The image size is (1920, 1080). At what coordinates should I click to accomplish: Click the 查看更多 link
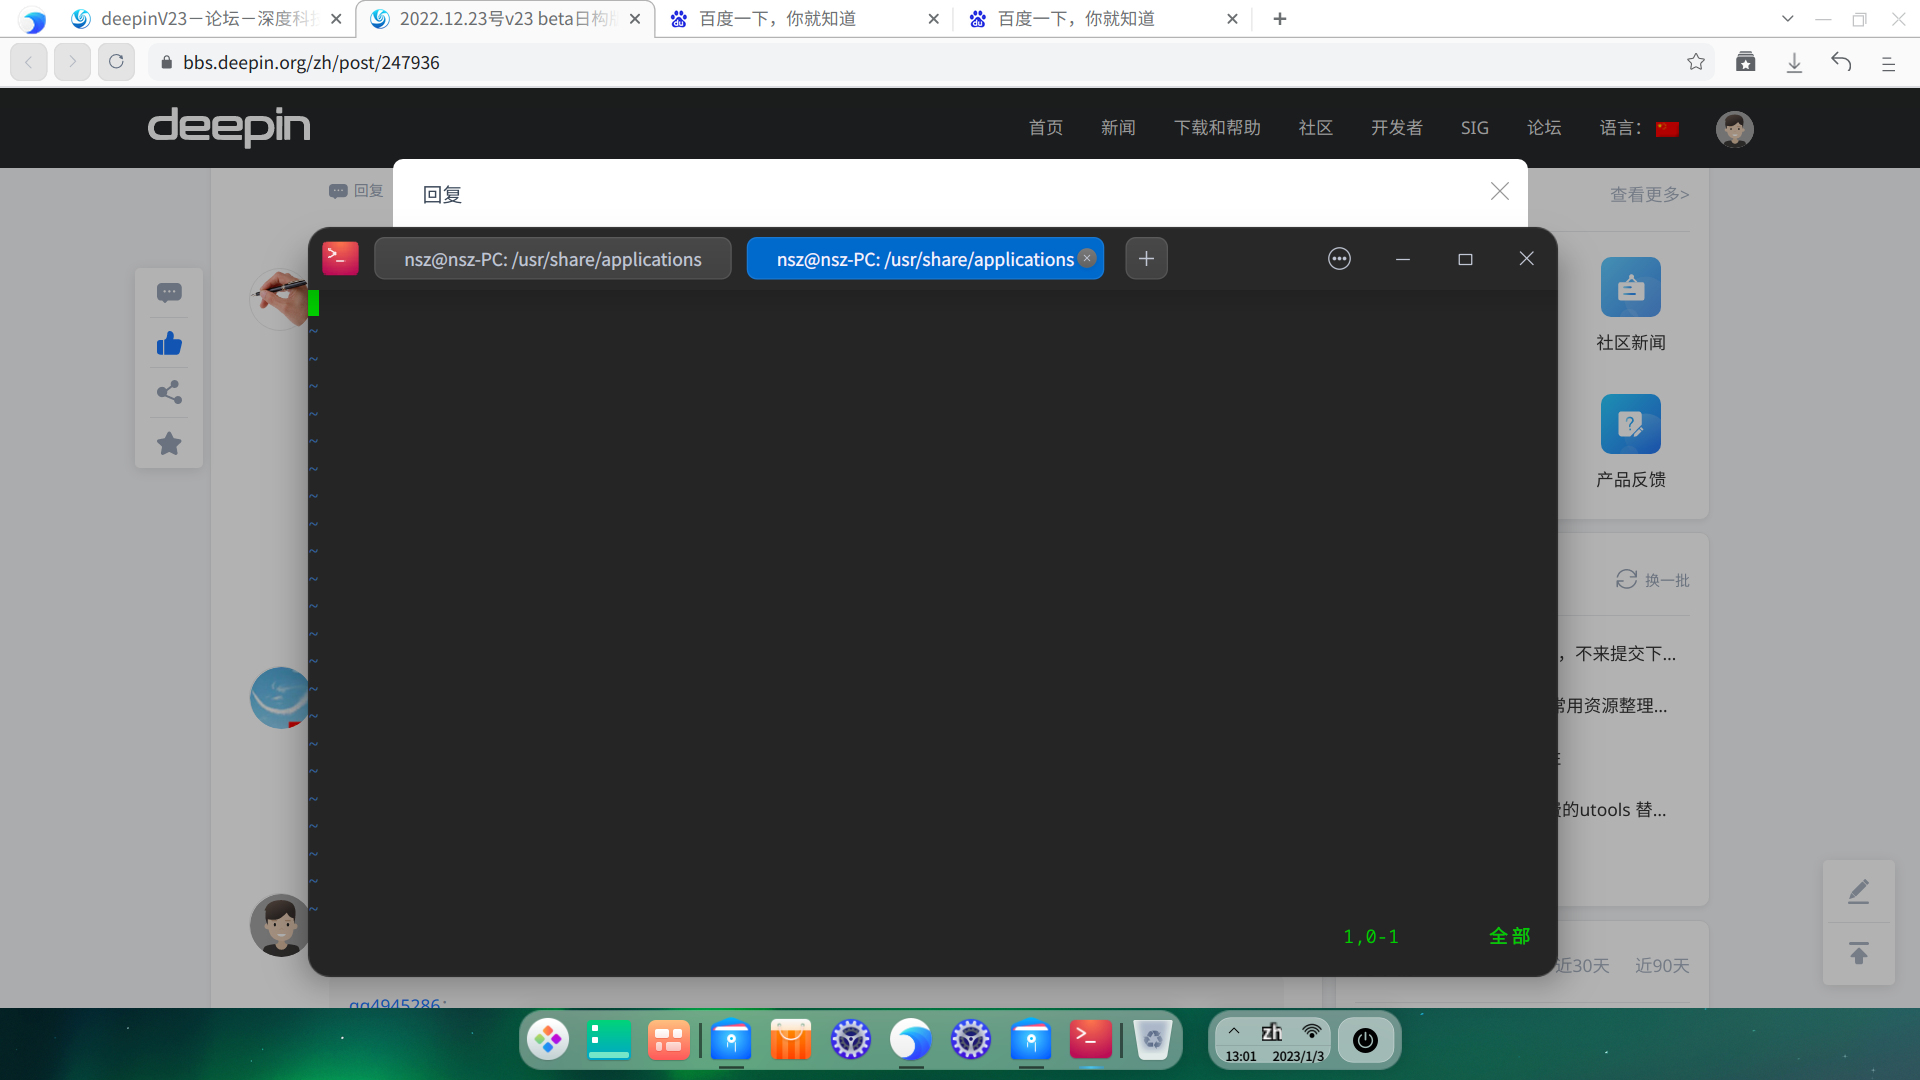point(1649,195)
